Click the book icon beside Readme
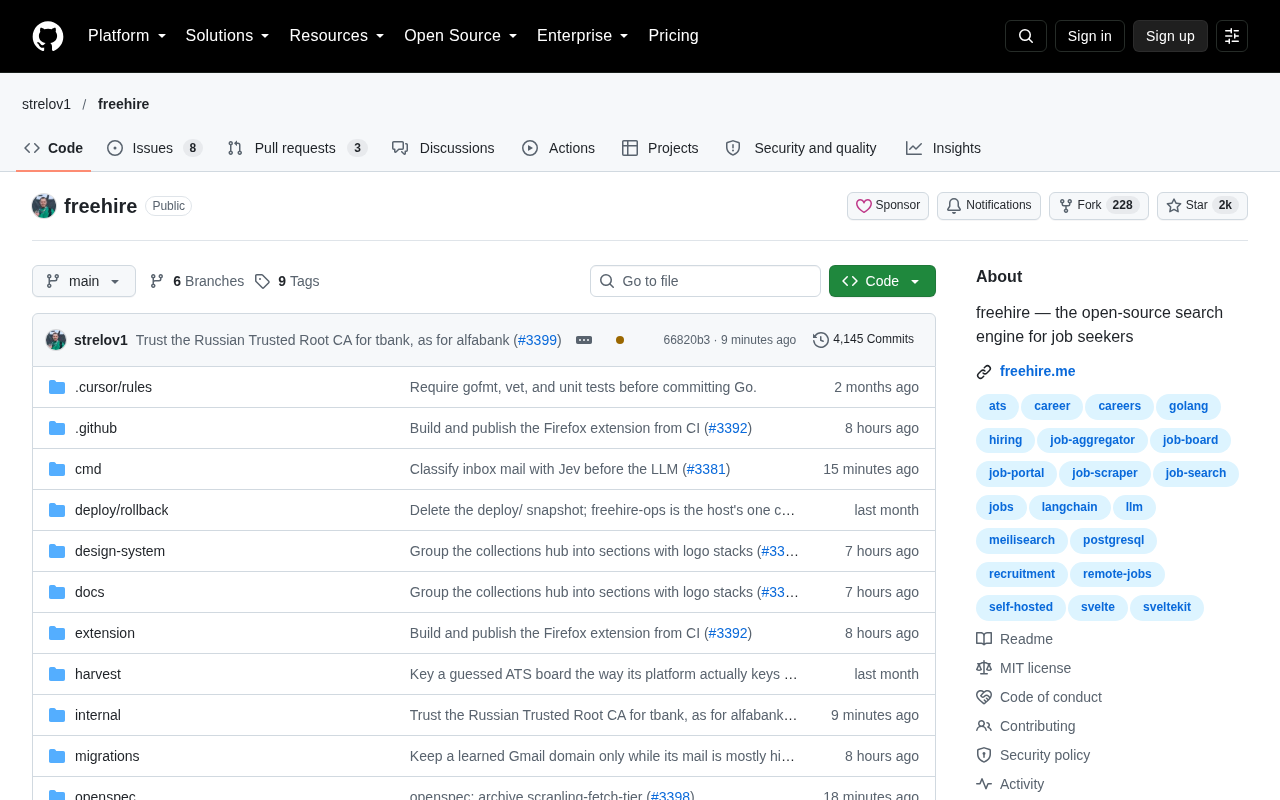This screenshot has width=1280, height=800. (x=984, y=639)
